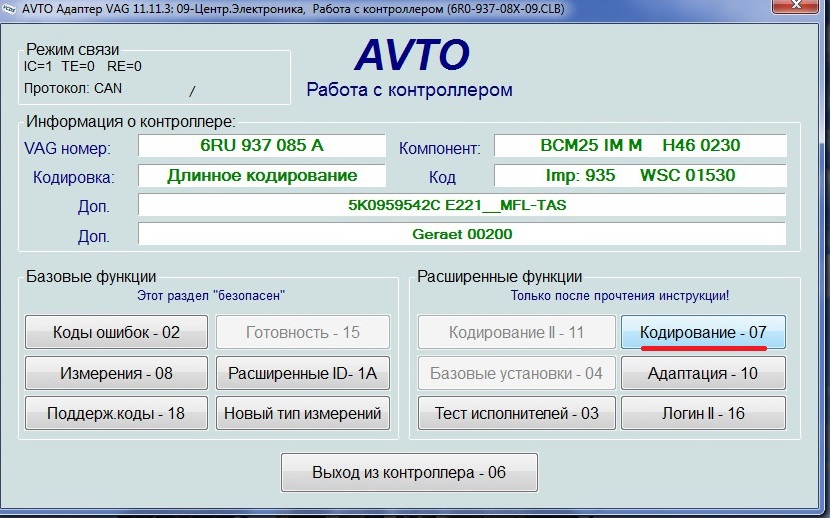Open the underlined Кодирование - 07 function
This screenshot has width=830, height=518.
[703, 332]
